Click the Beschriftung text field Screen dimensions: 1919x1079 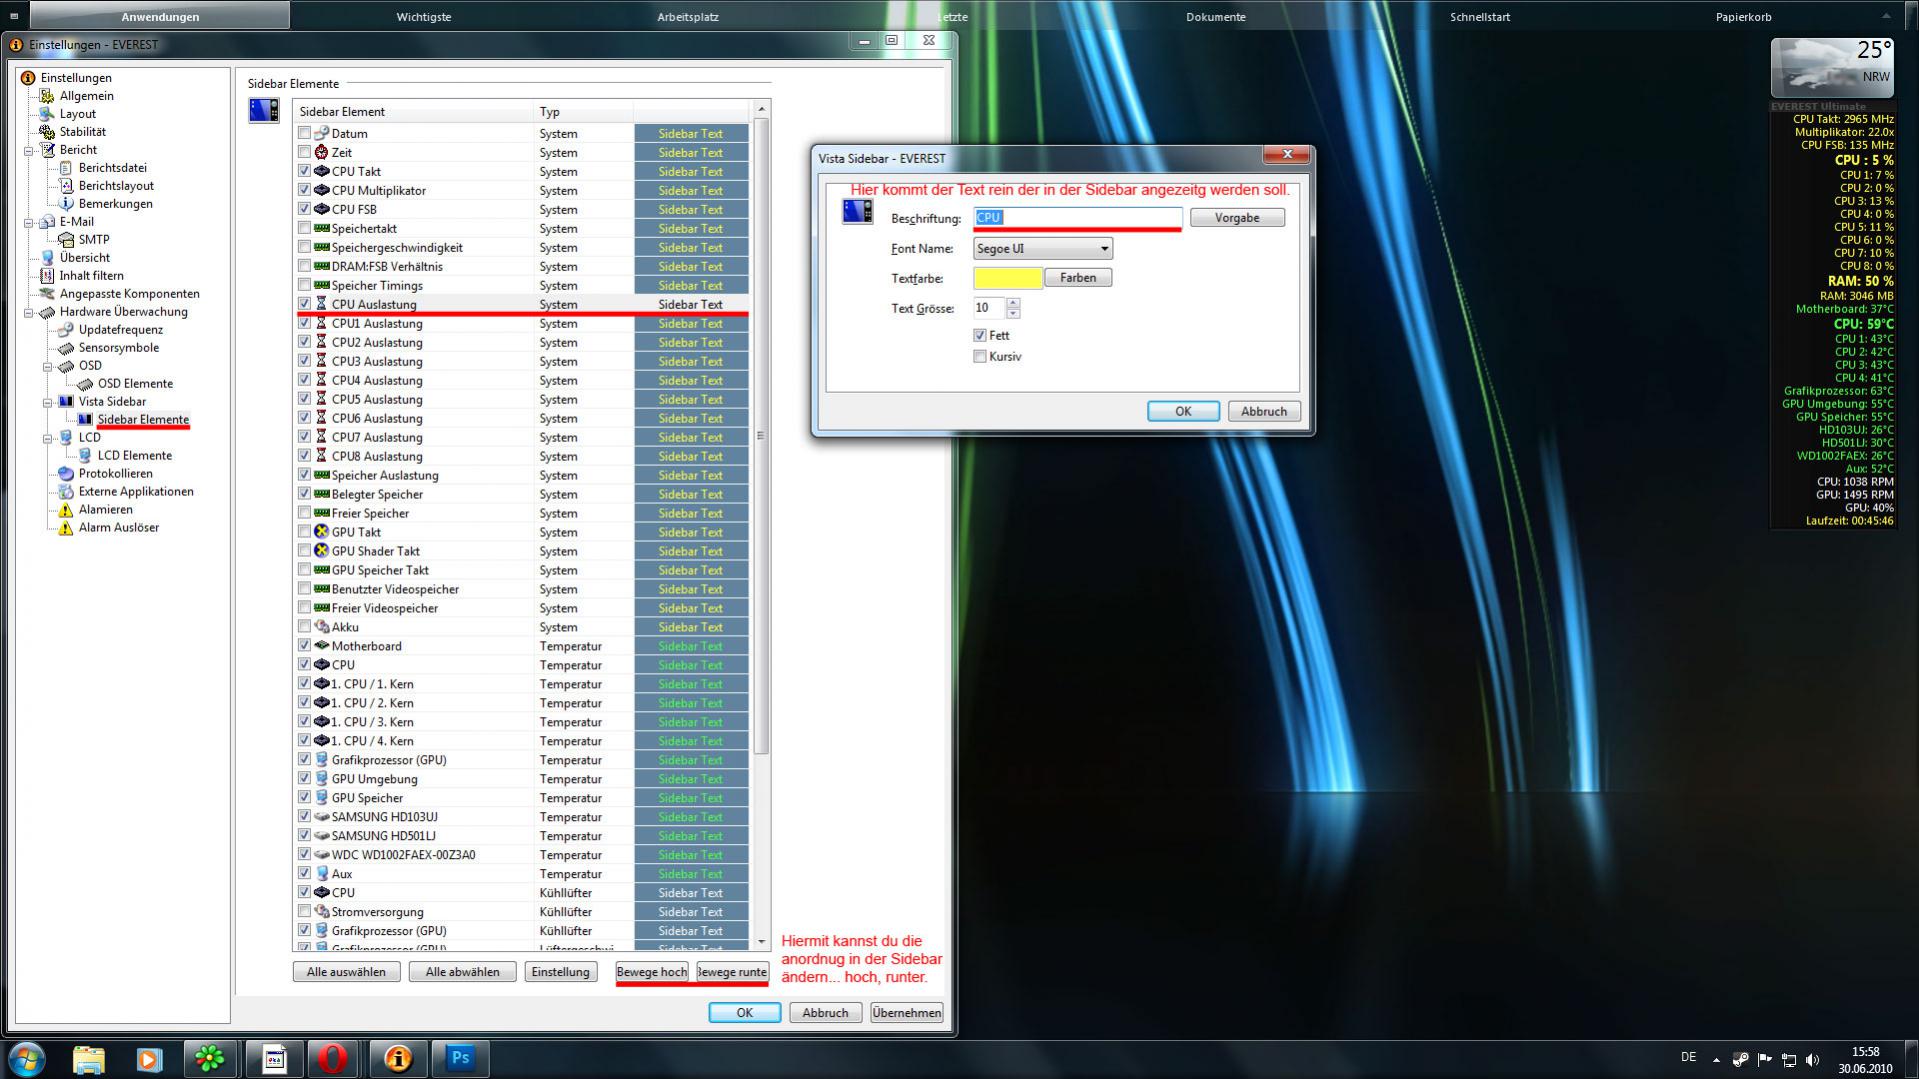(x=1078, y=218)
